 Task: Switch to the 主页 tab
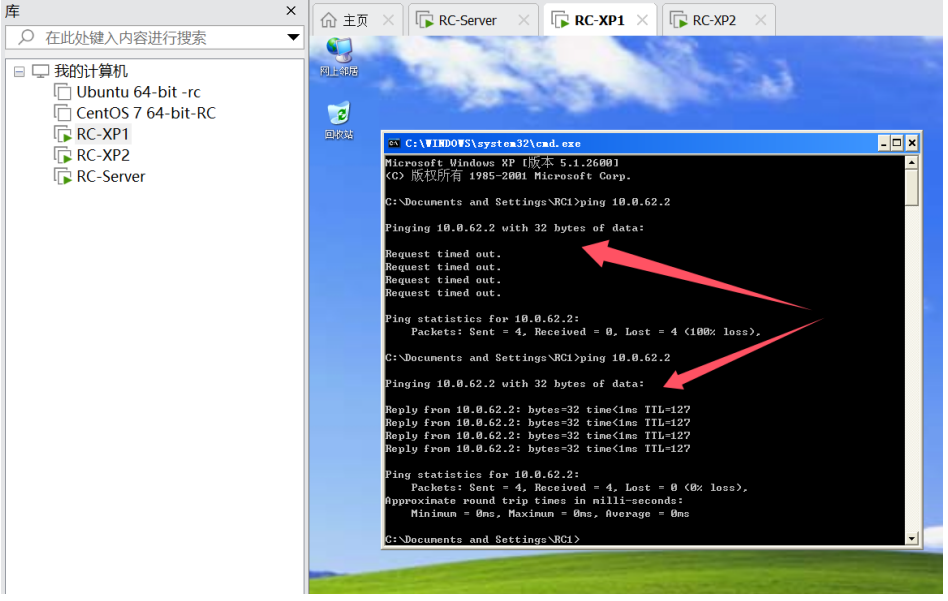(356, 20)
